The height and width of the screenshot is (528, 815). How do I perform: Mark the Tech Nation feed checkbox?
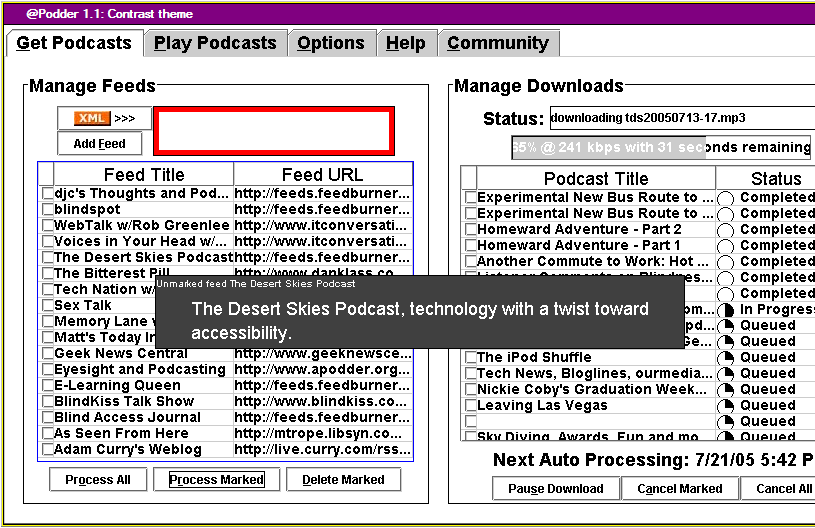click(x=48, y=290)
